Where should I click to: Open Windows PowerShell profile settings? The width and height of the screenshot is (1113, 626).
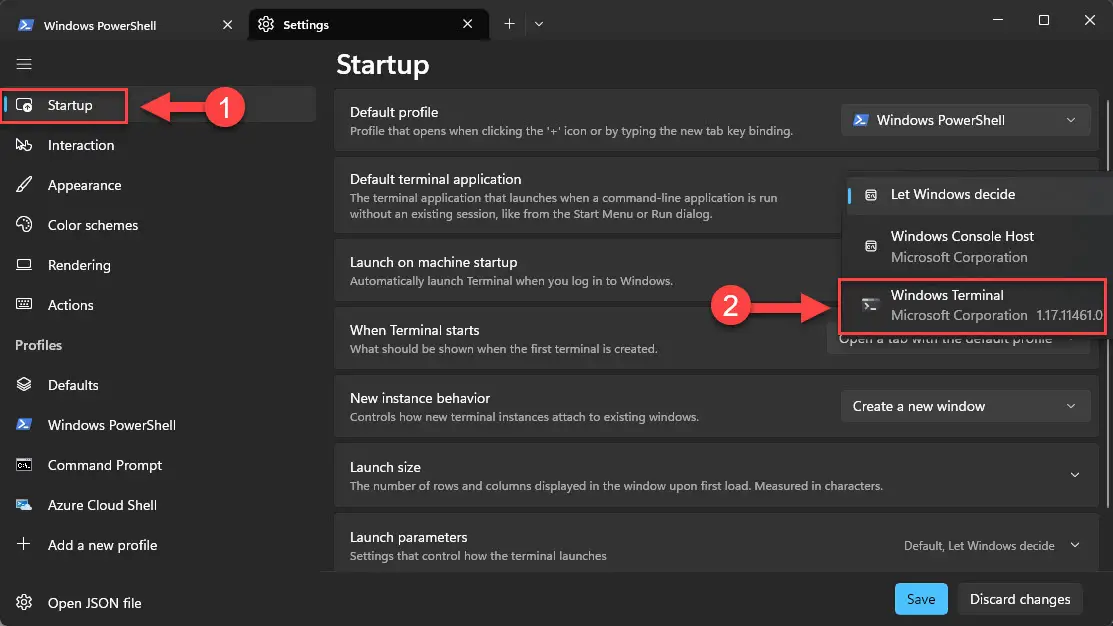point(159,424)
